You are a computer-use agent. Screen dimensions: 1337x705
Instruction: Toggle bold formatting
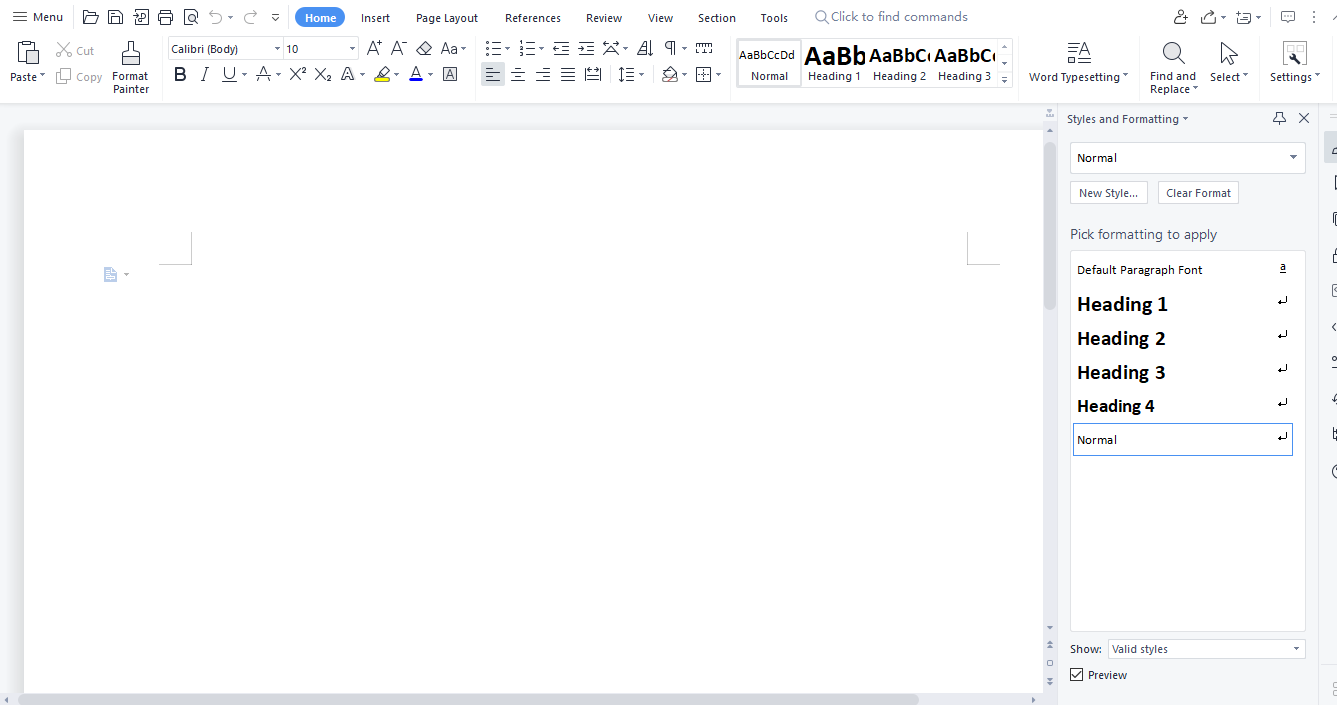[x=180, y=73]
